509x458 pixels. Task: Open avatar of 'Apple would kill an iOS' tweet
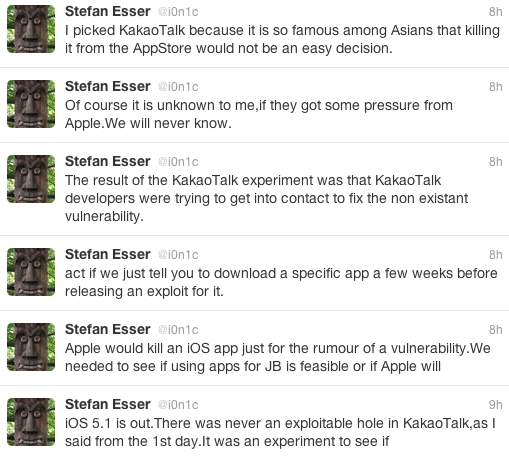pyautogui.click(x=31, y=347)
